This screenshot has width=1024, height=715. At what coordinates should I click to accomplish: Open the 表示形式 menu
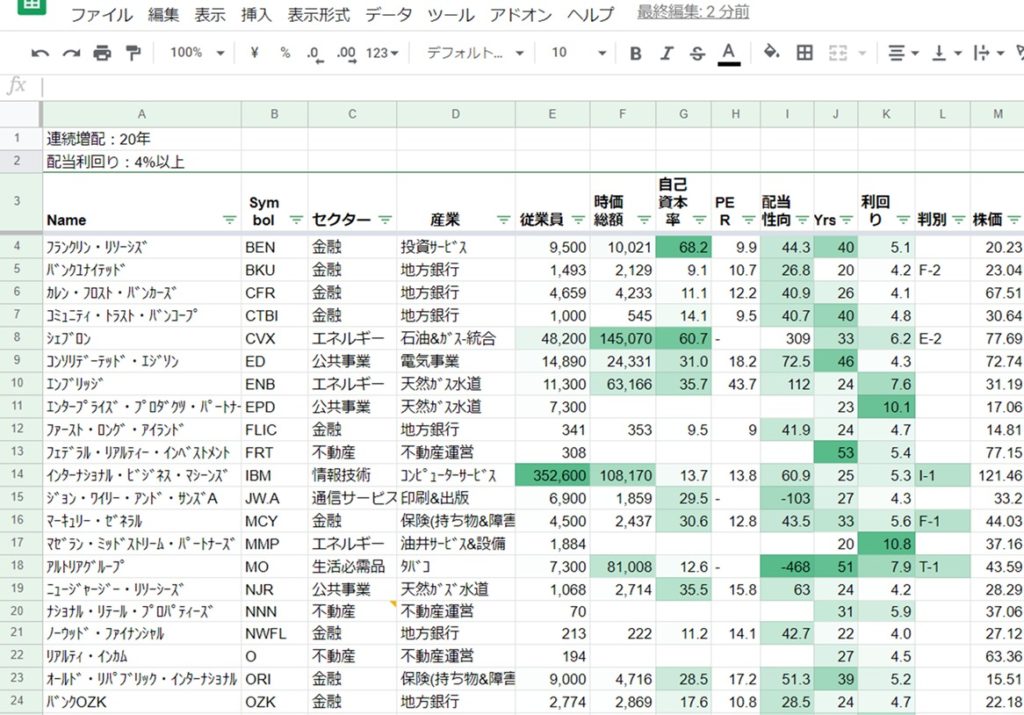[x=319, y=14]
